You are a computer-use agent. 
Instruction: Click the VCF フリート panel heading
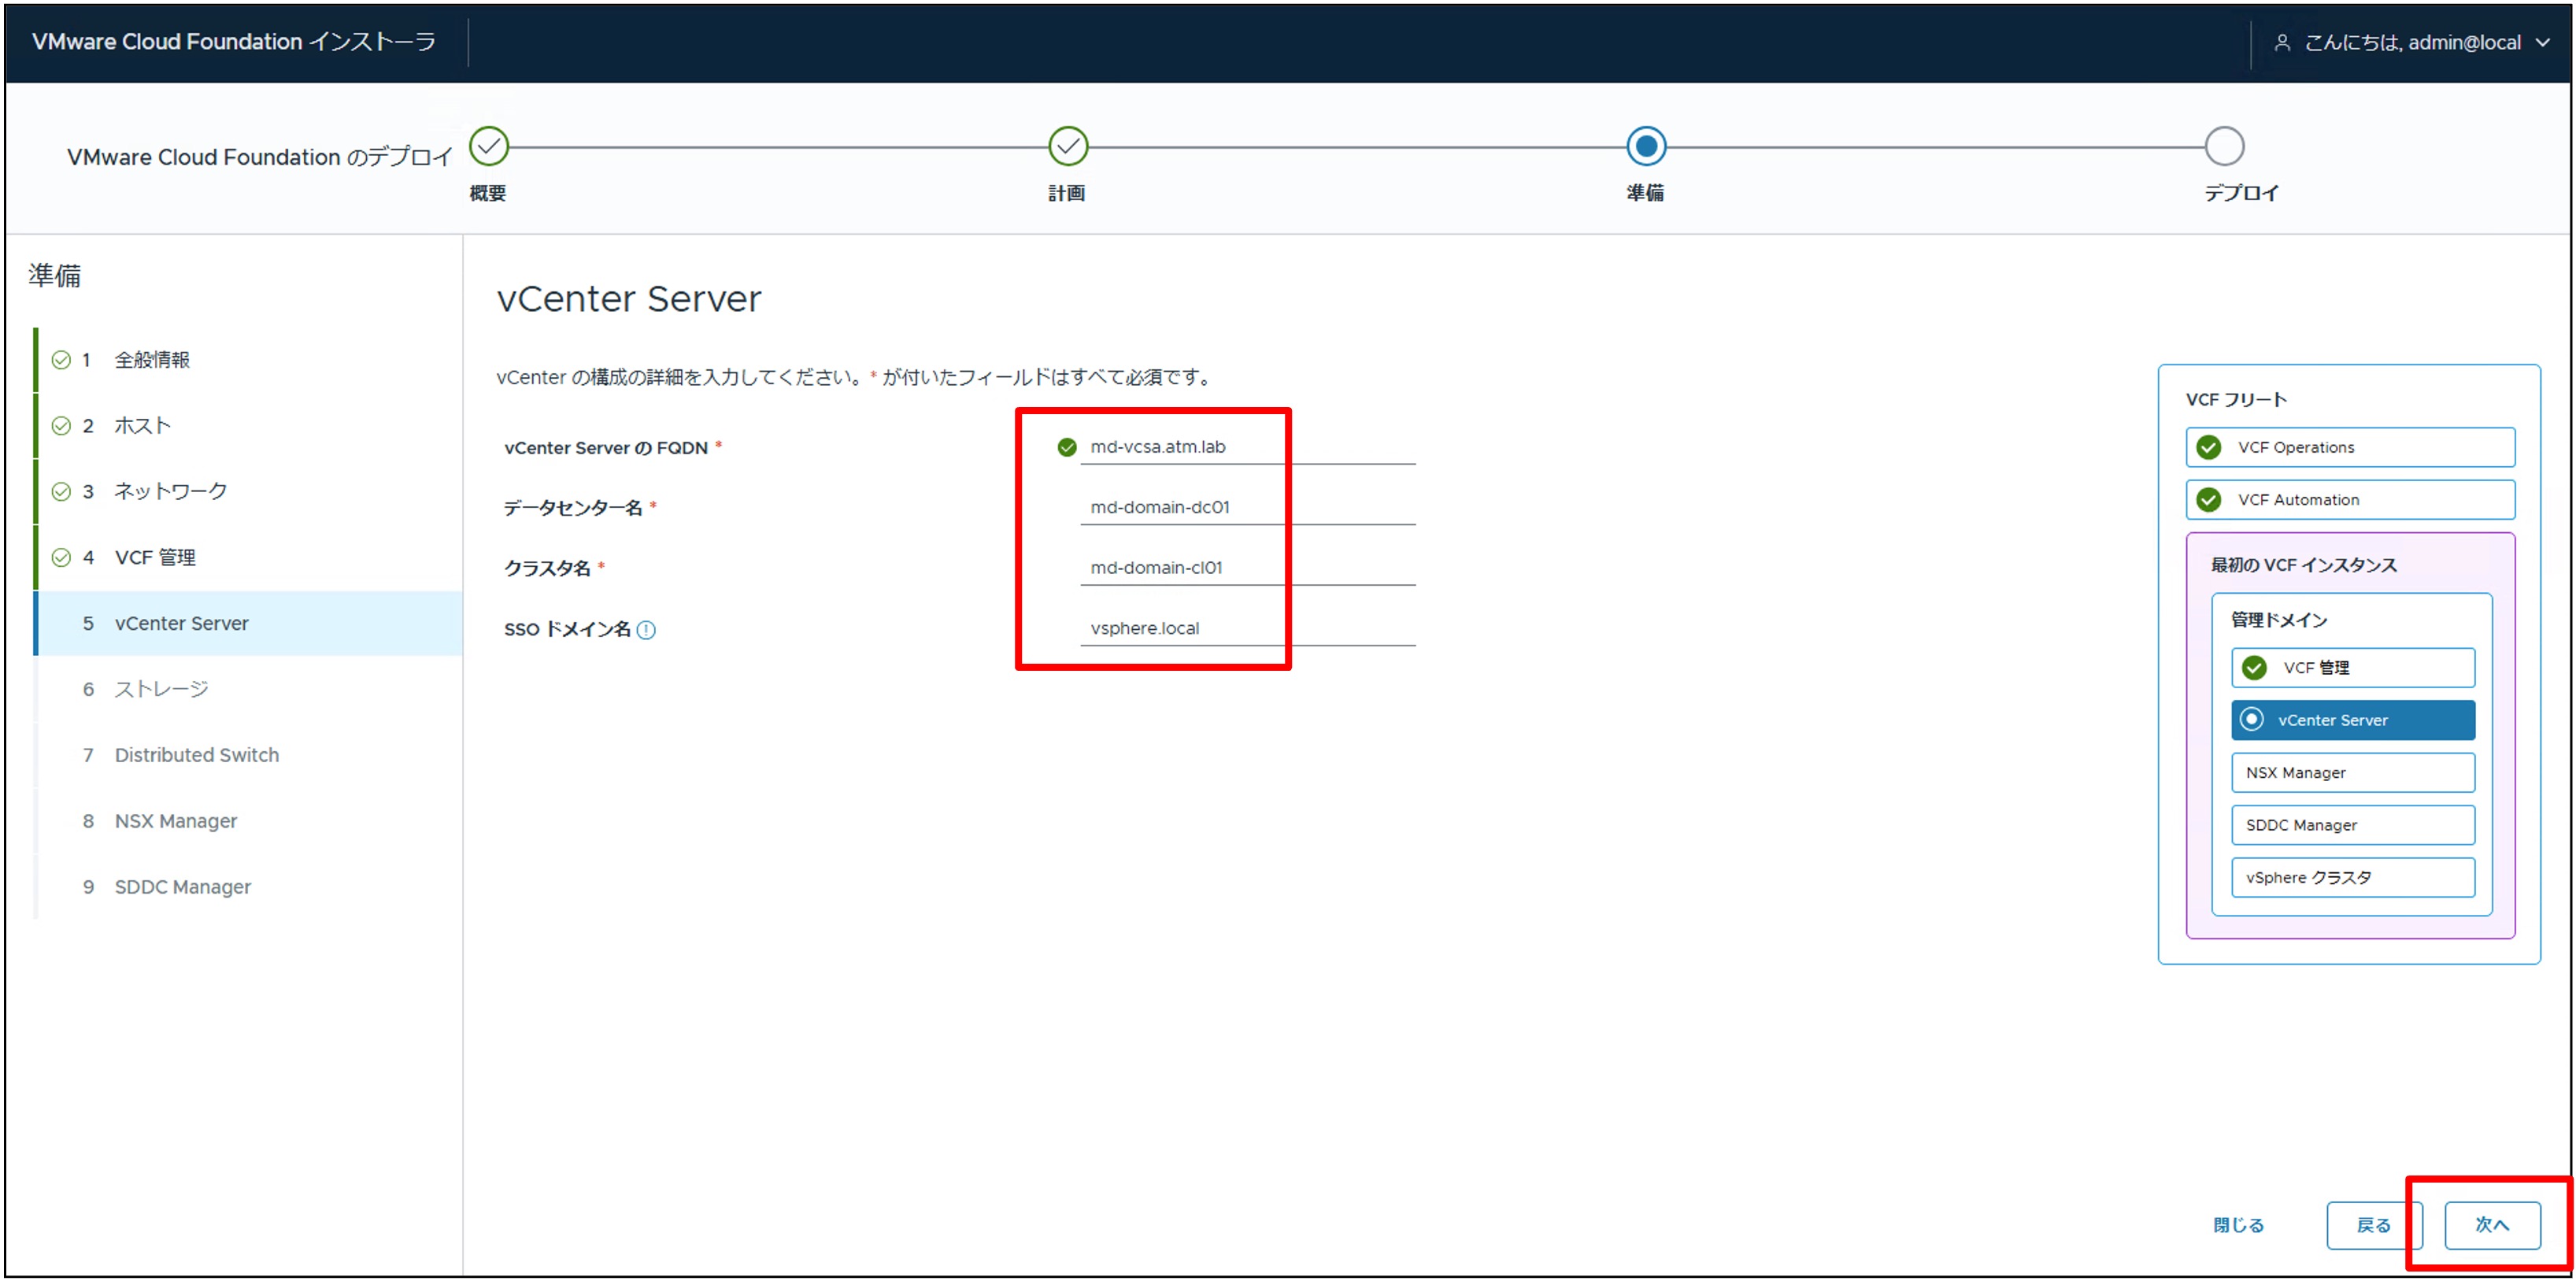coord(2236,400)
